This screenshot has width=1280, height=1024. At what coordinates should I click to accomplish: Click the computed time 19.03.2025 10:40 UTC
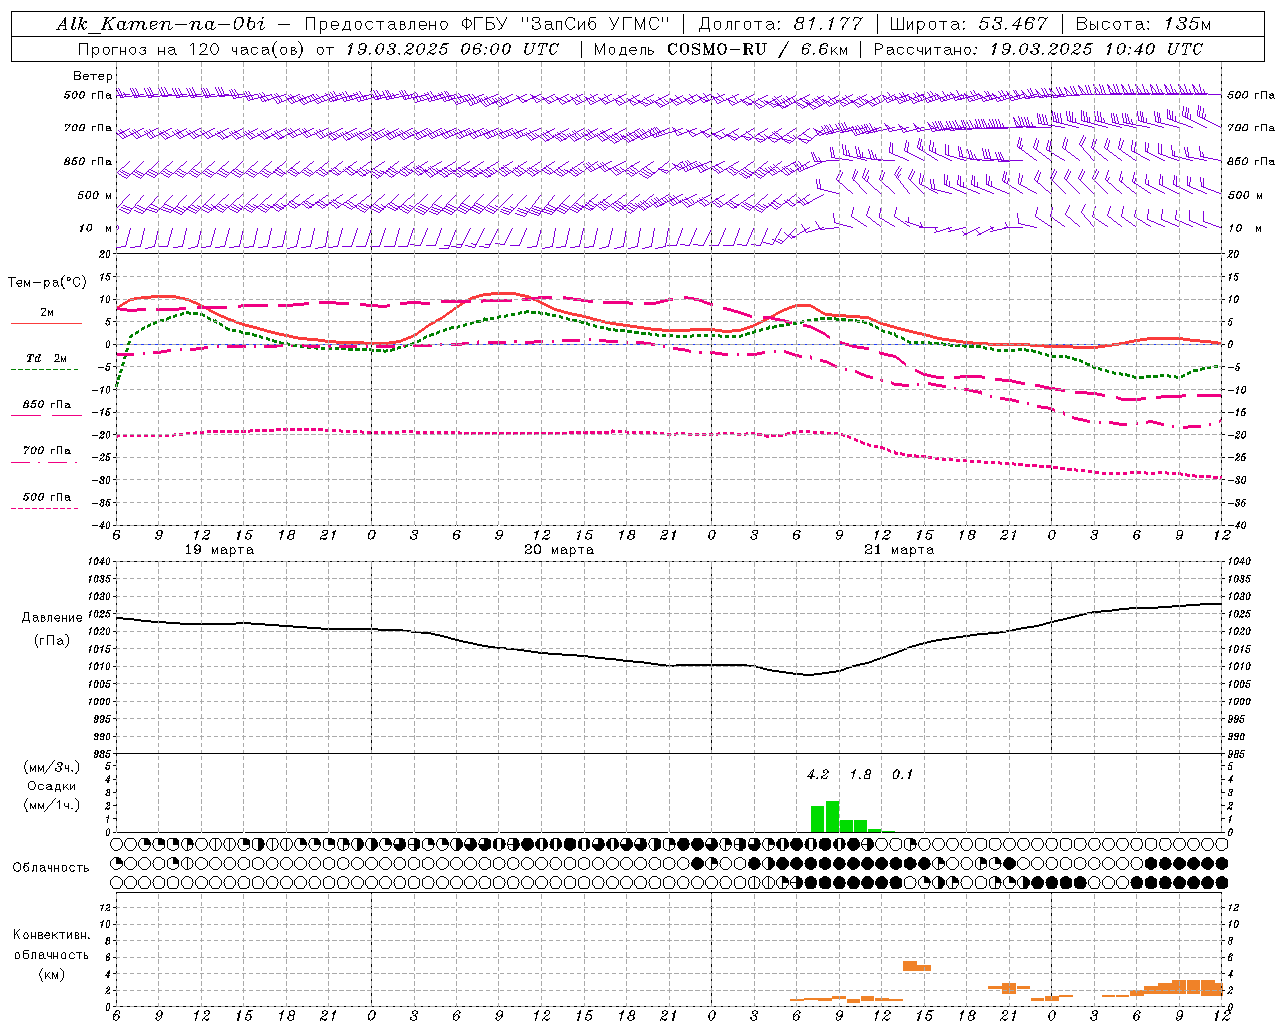[1096, 49]
